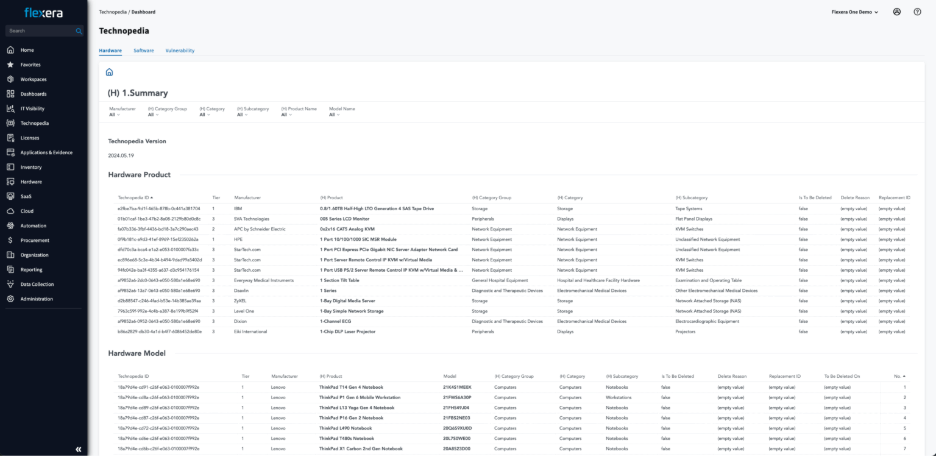Open Hardware sidebar icon

(10, 181)
